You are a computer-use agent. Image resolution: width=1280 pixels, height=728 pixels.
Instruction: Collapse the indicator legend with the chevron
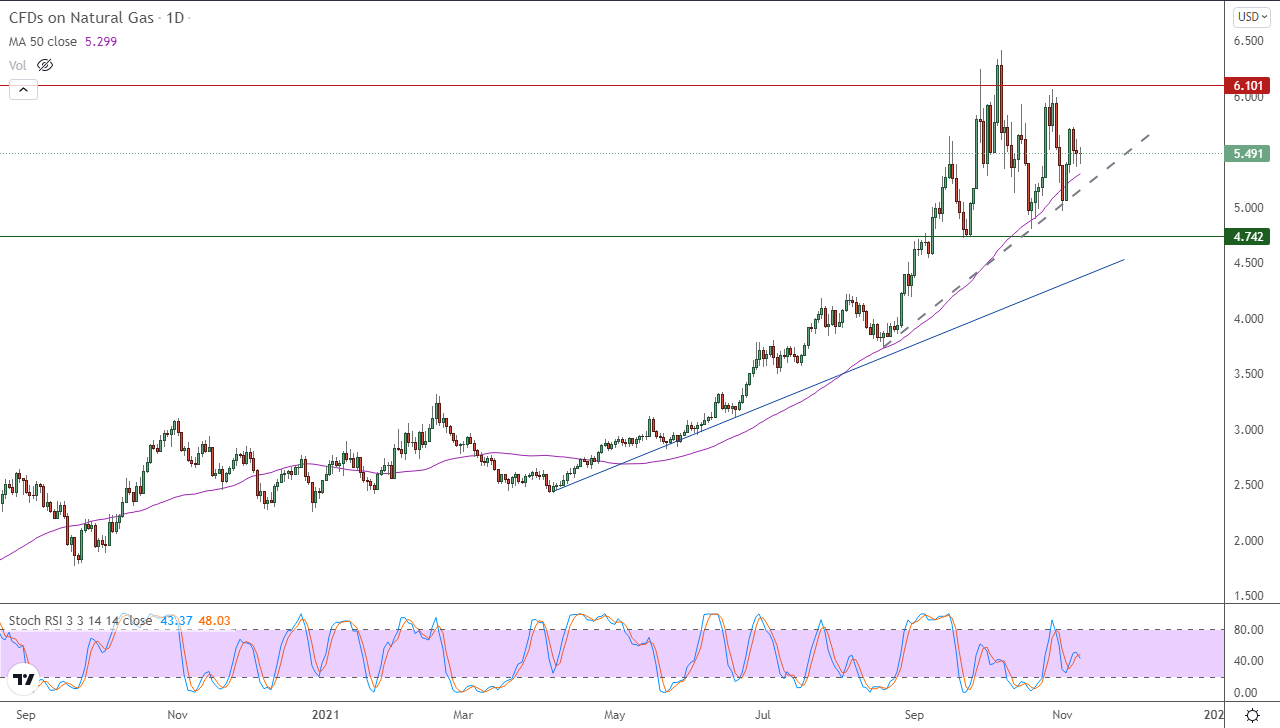23,90
